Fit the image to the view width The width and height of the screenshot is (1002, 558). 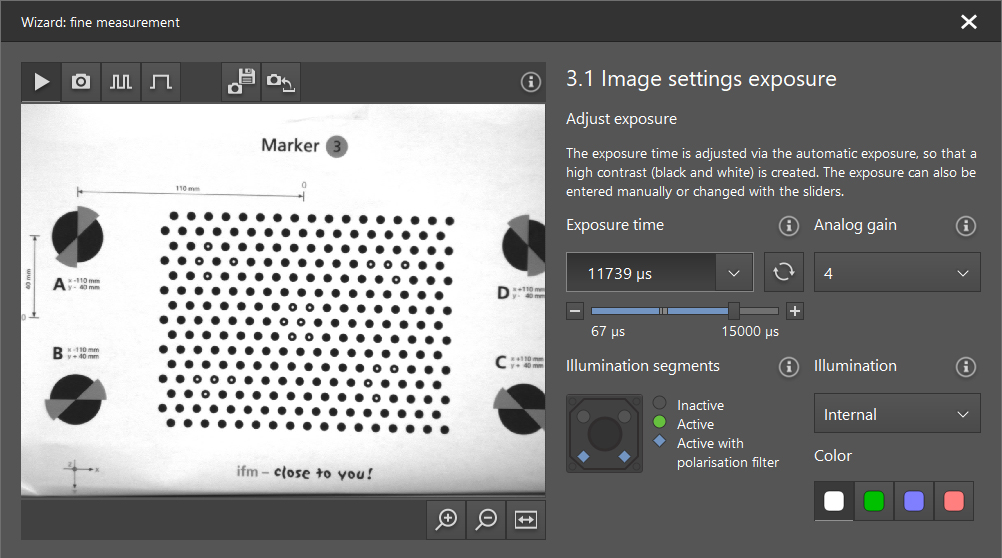click(526, 519)
